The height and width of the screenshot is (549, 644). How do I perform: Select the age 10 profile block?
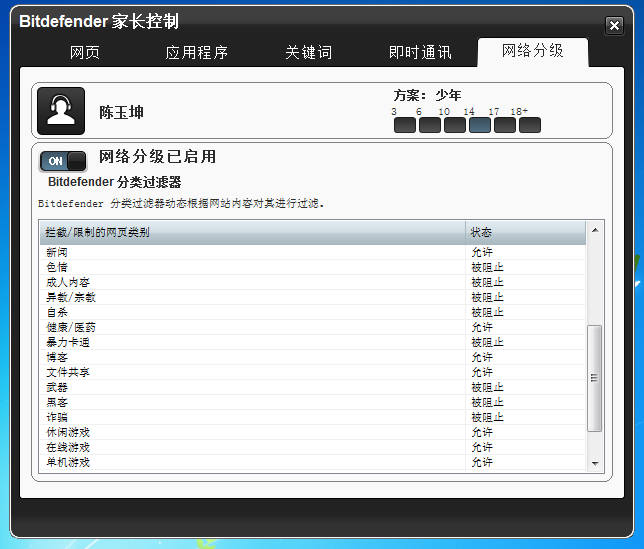454,125
